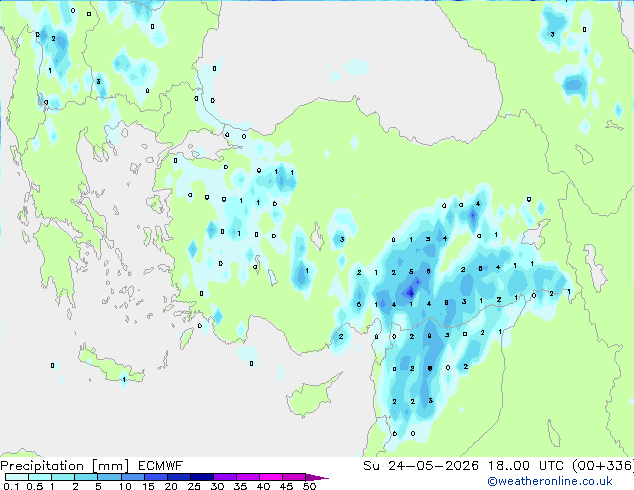Select the 25–30 mm navy legend swatch
The image size is (634, 490).
(202, 477)
